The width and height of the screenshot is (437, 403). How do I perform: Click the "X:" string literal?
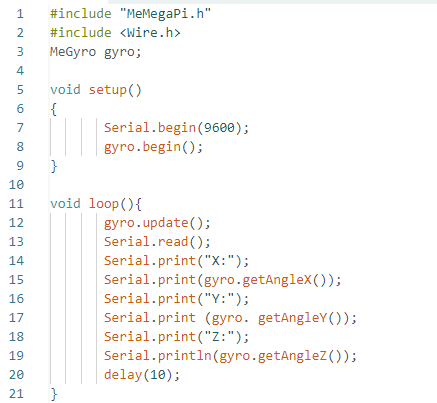click(x=219, y=261)
